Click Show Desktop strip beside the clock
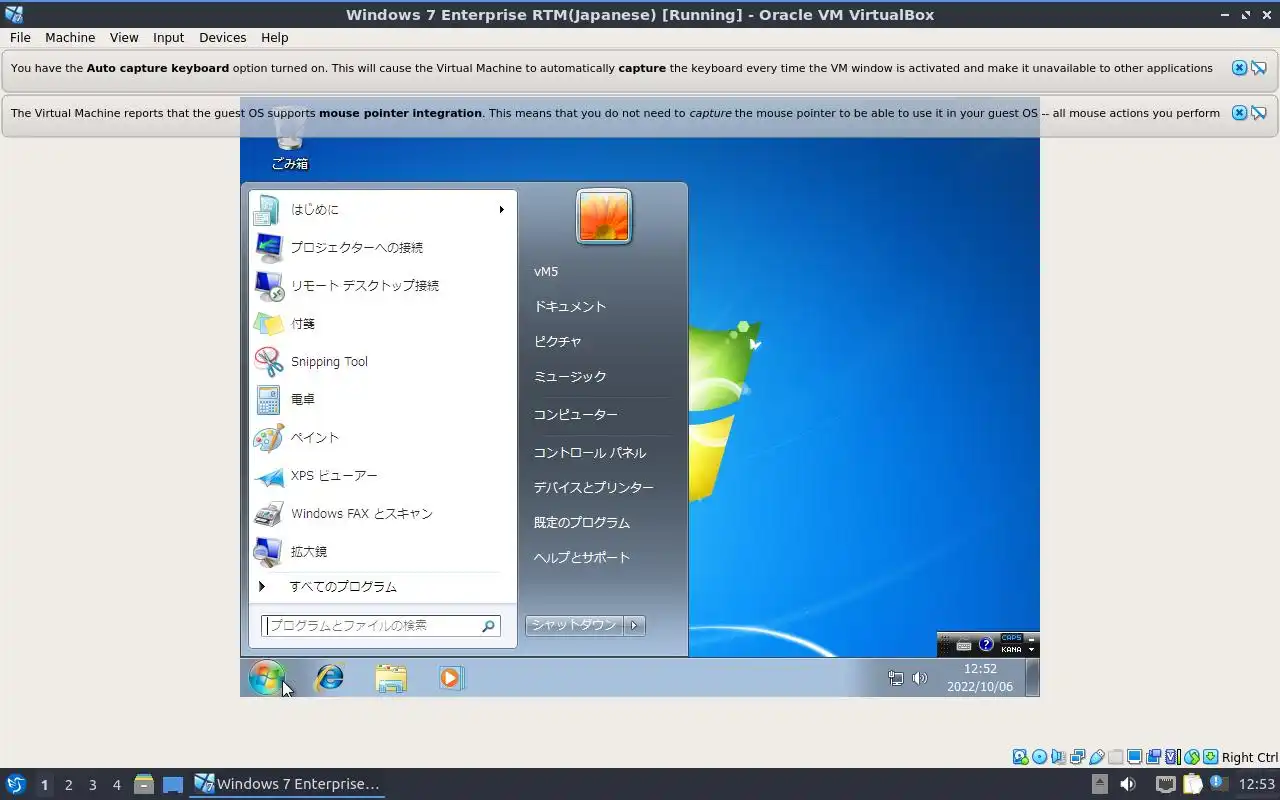Viewport: 1280px width, 800px height. tap(1033, 678)
